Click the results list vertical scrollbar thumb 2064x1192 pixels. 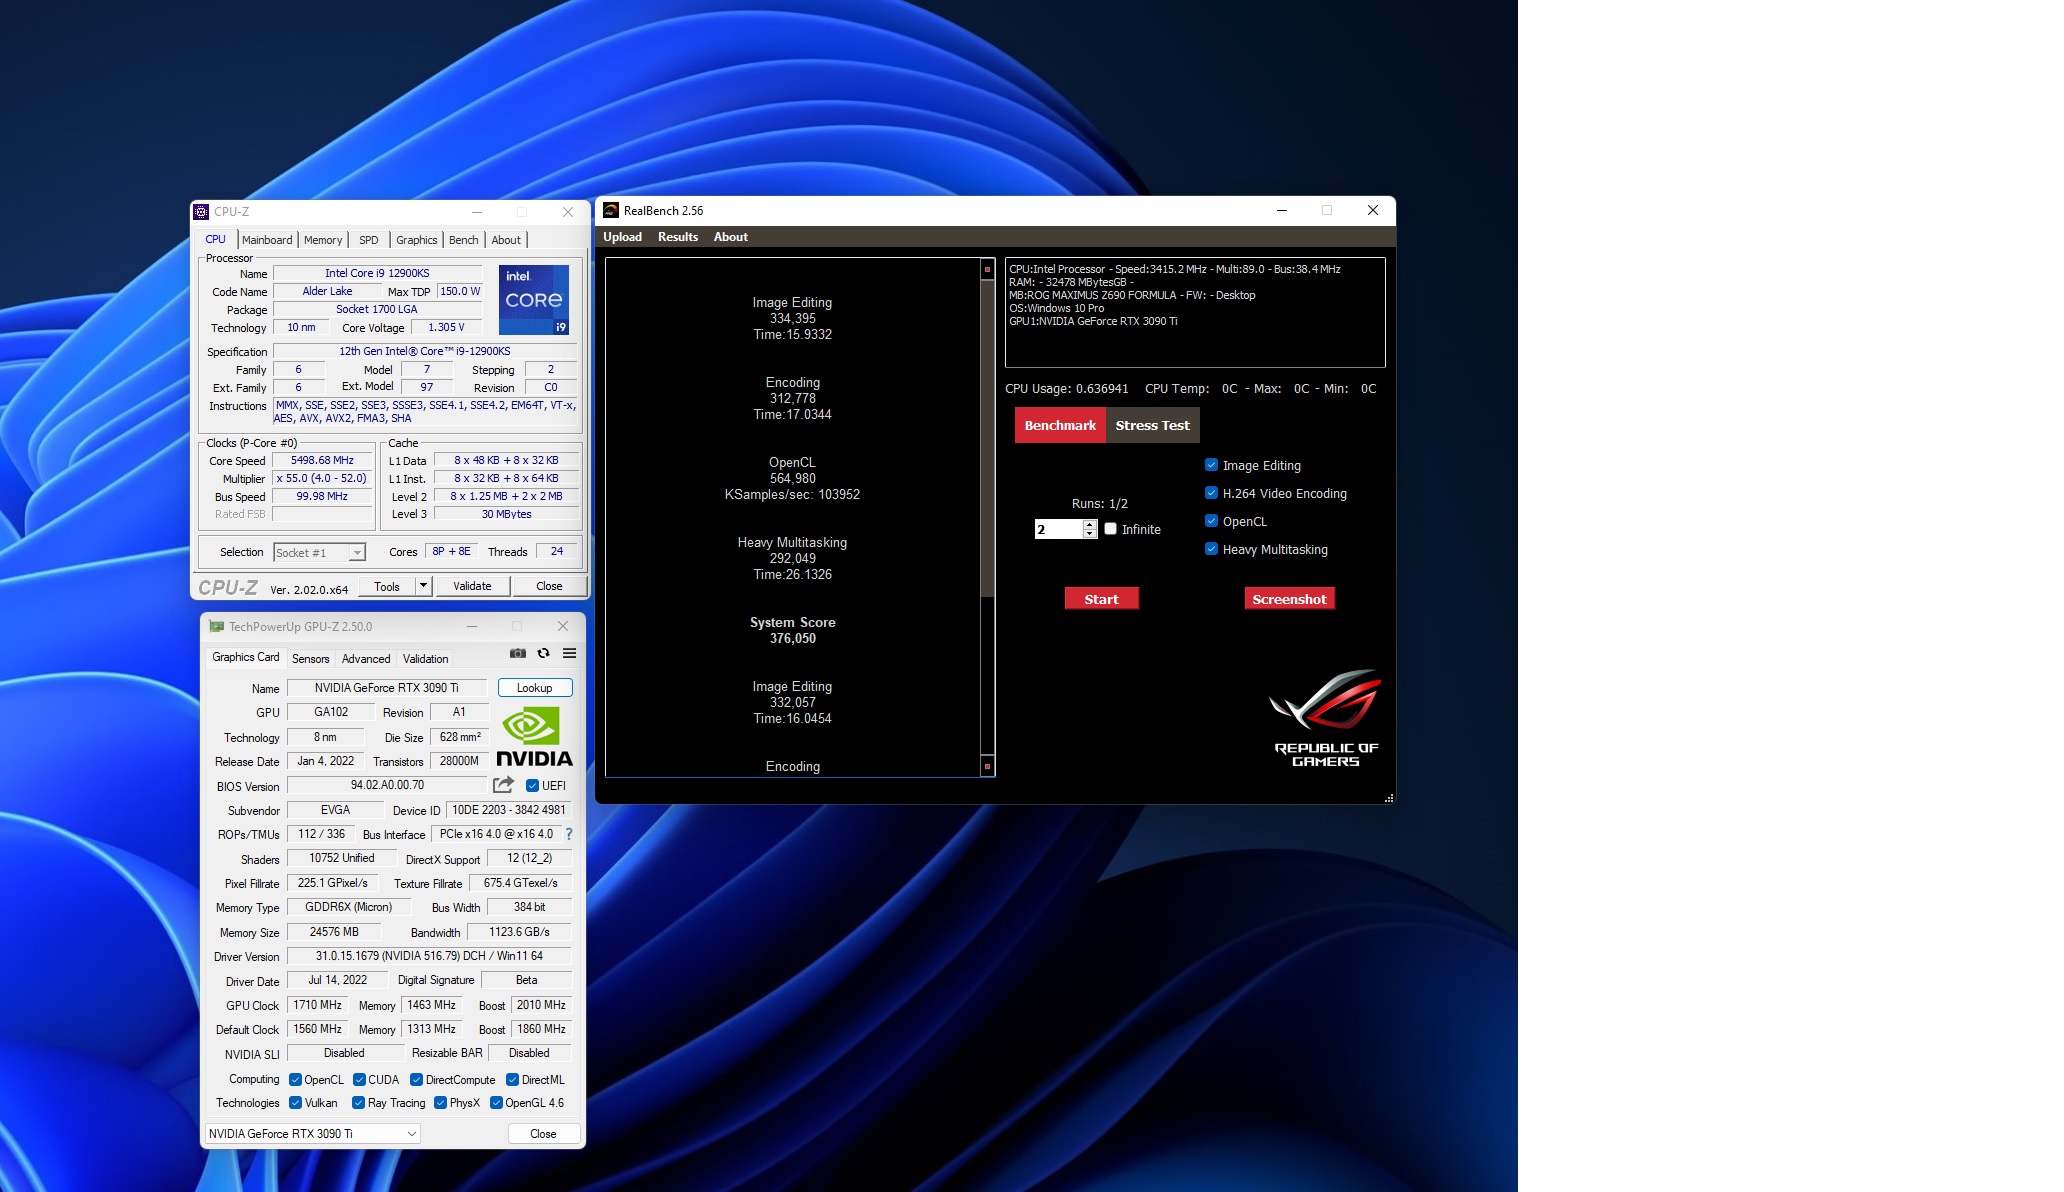pos(987,438)
